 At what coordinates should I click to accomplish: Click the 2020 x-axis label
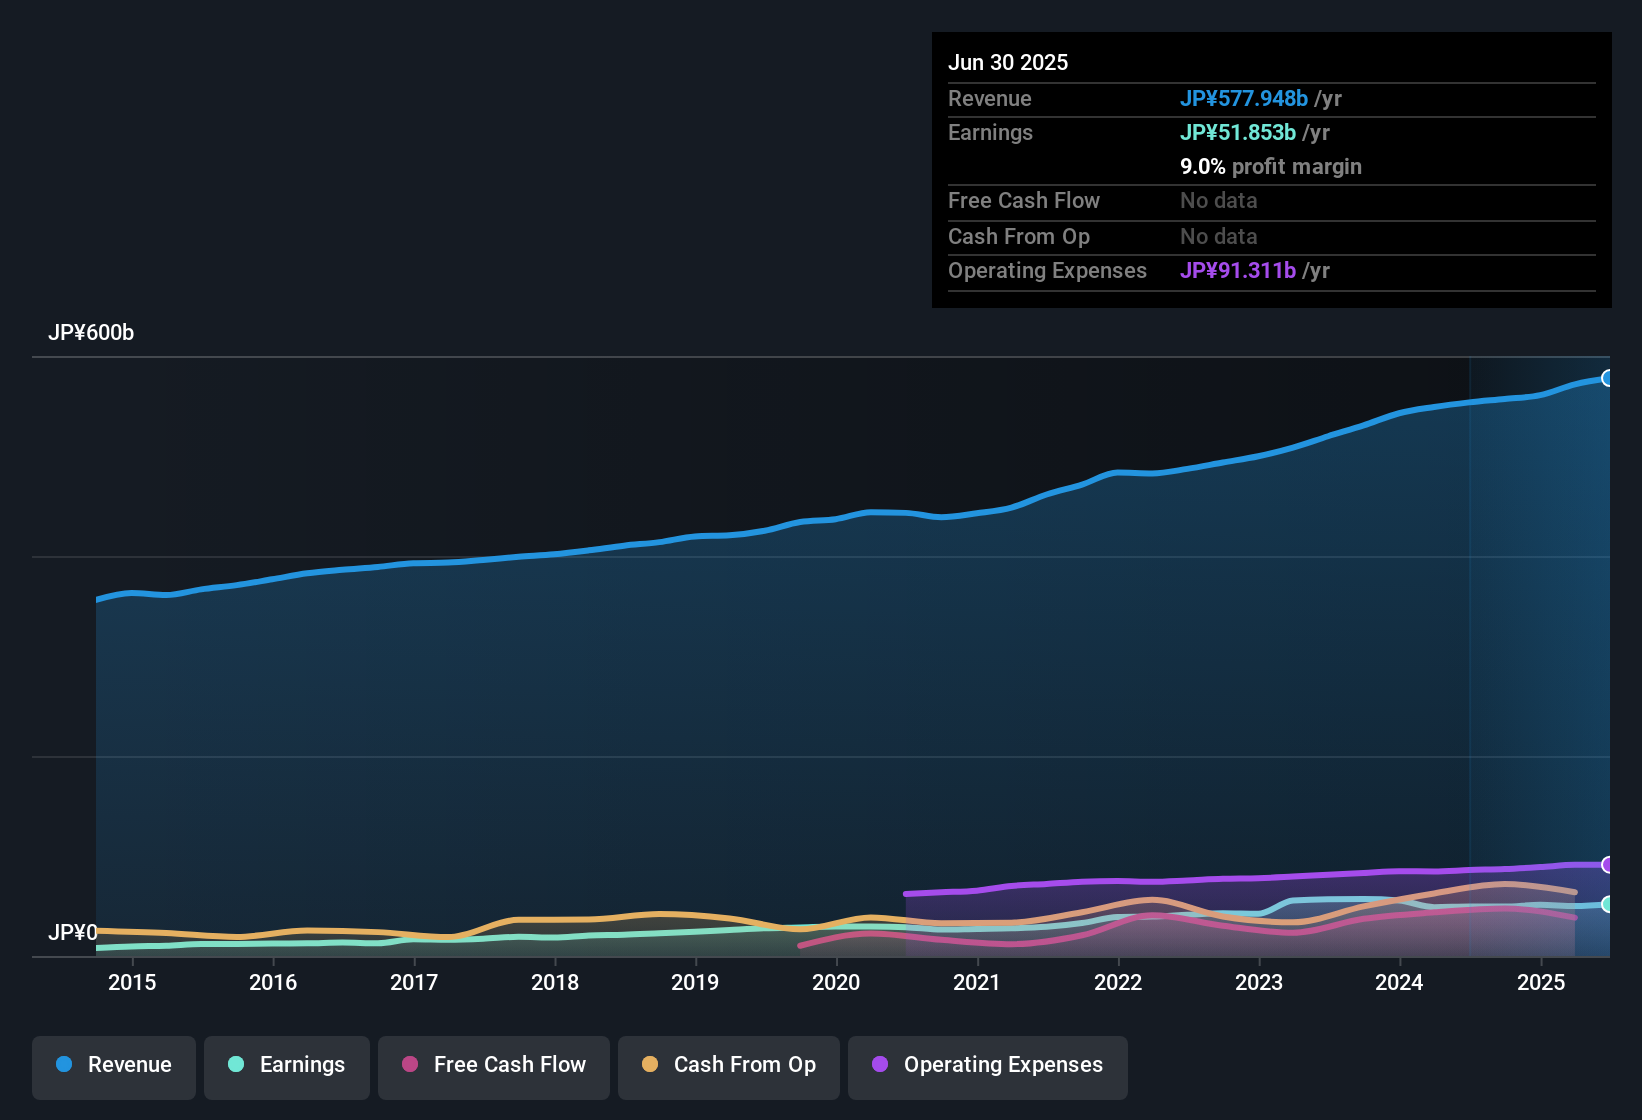836,982
